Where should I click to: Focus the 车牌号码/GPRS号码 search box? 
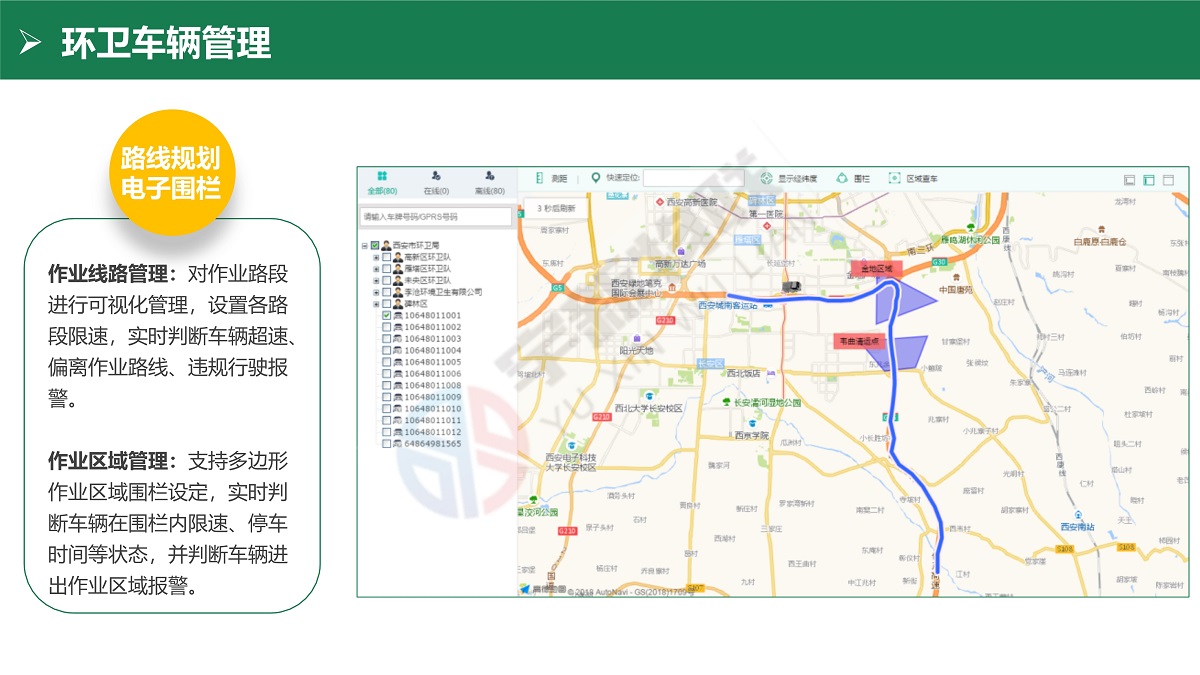click(x=436, y=216)
